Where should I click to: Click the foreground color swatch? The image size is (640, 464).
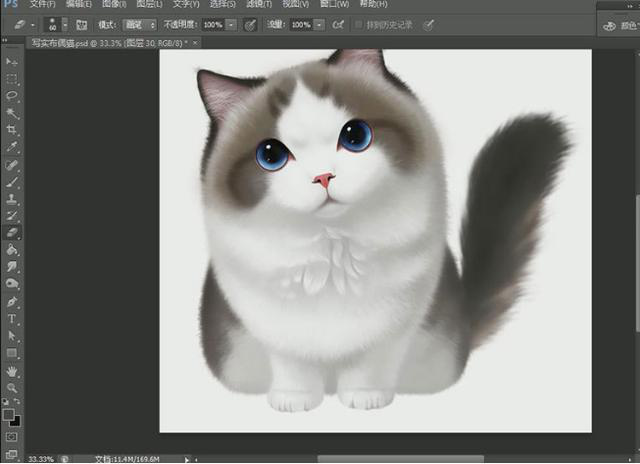9,413
